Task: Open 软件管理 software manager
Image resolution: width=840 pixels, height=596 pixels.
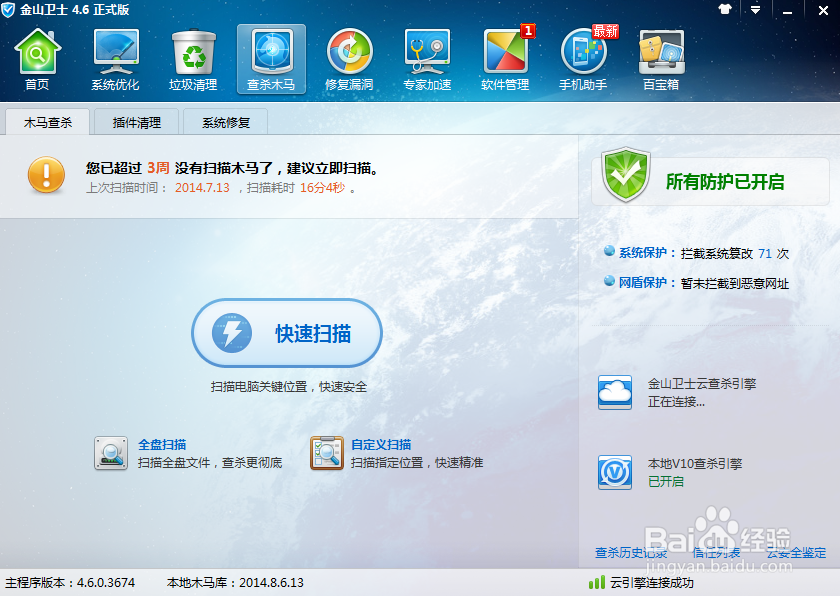Action: (505, 60)
